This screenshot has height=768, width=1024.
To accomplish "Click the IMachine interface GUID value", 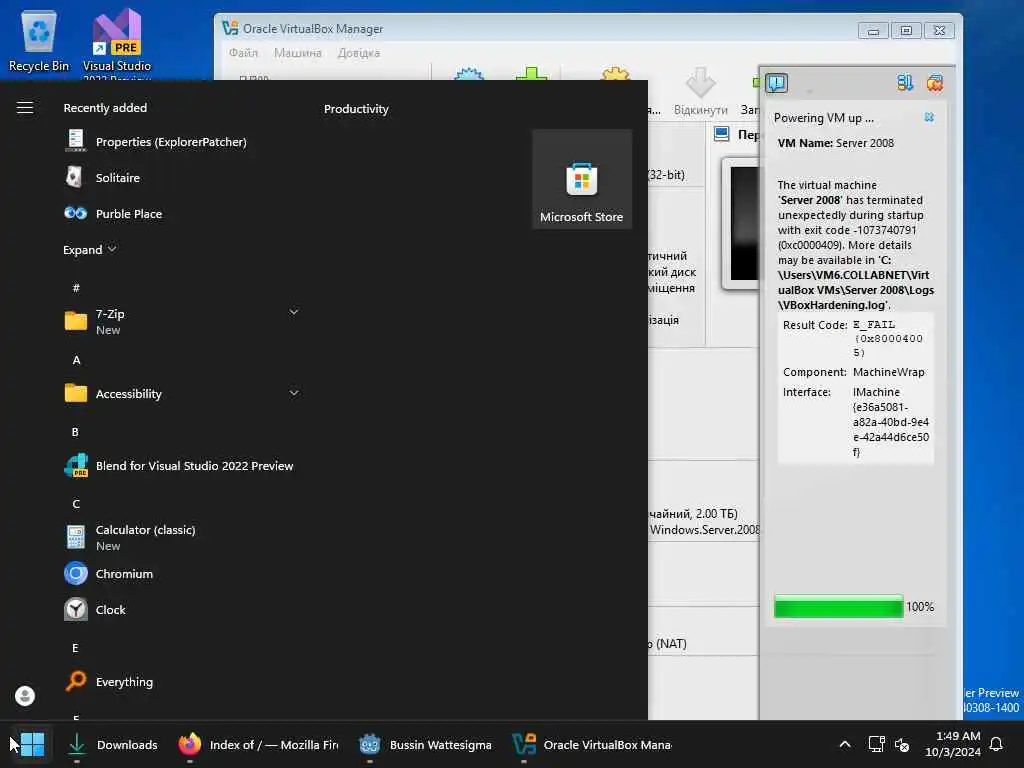I will [x=891, y=422].
